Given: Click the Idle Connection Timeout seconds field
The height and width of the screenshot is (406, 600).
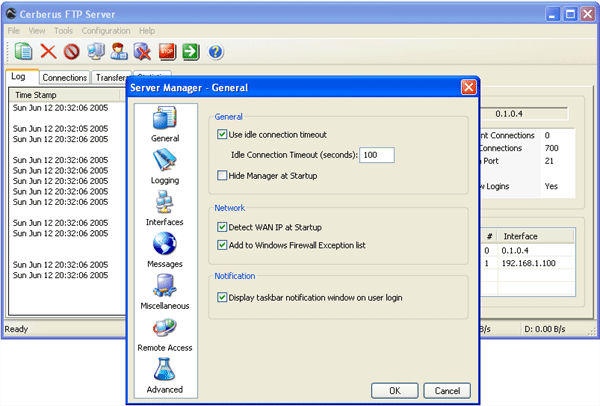Looking at the screenshot, I should pos(377,155).
